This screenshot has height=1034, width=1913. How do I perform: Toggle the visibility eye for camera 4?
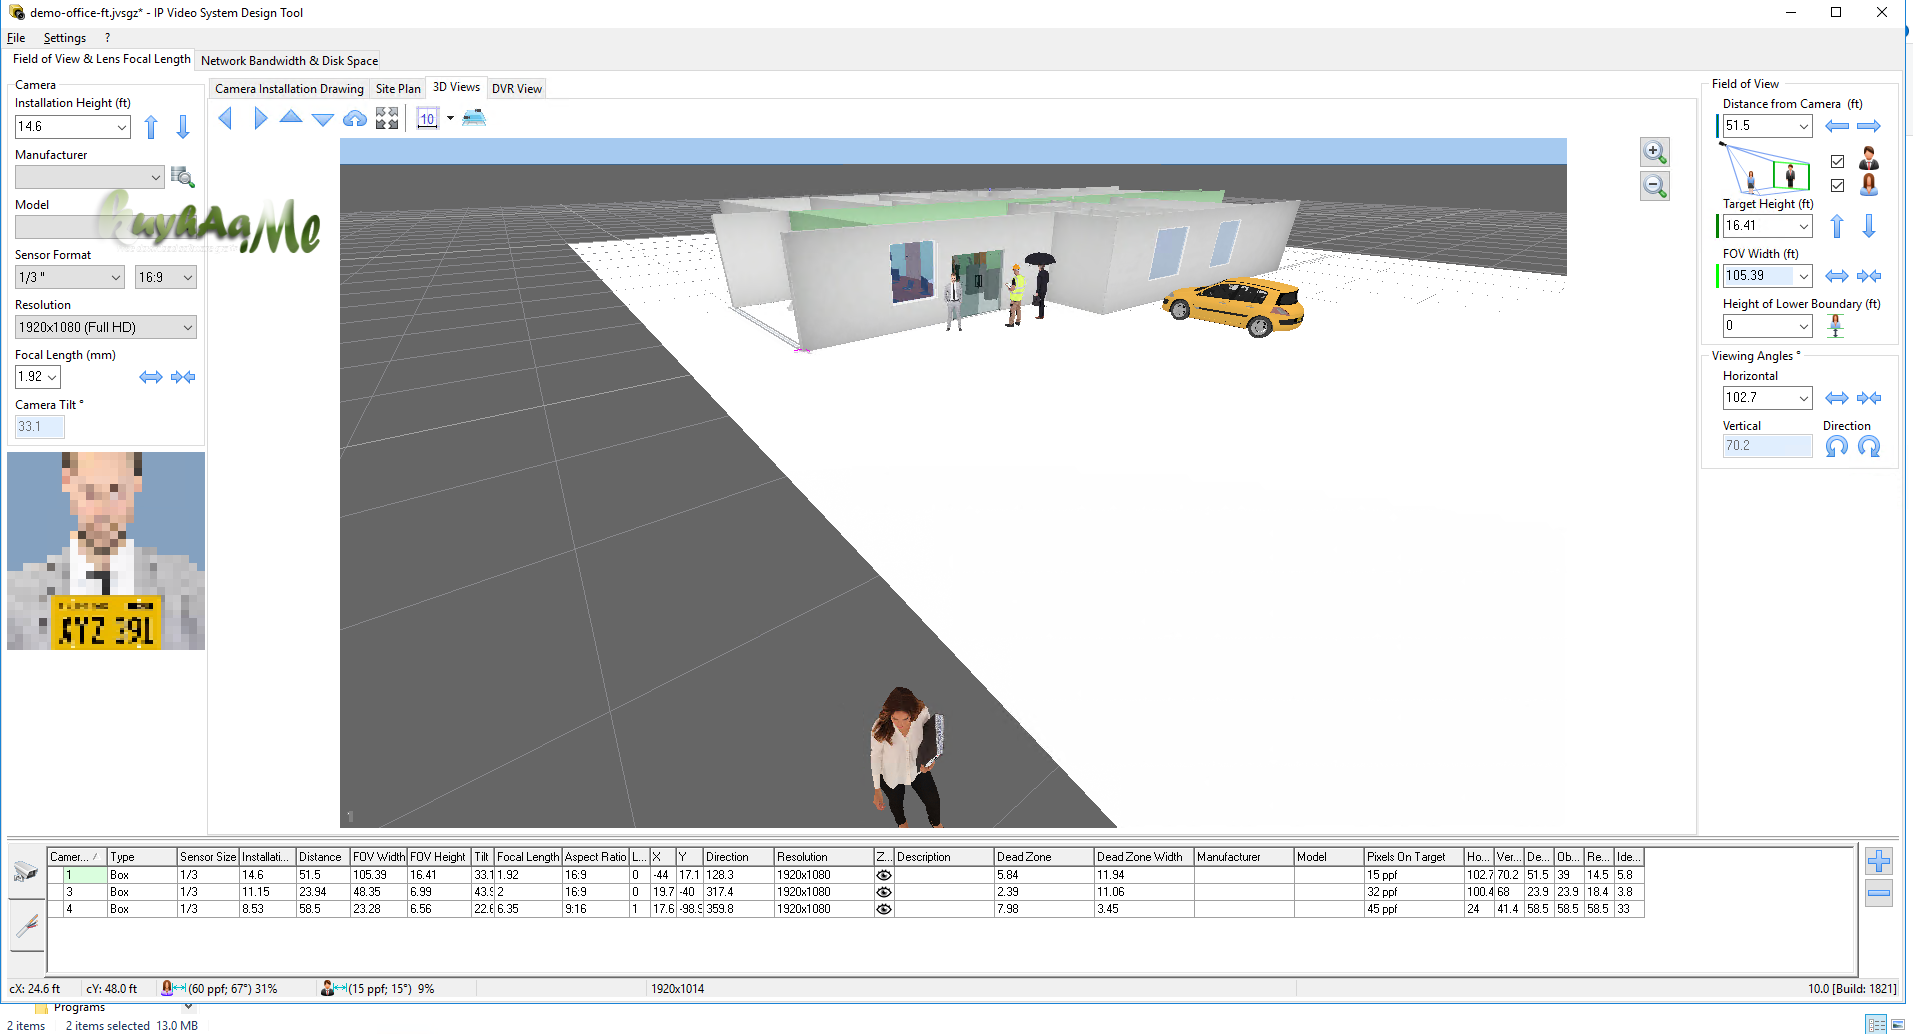click(x=884, y=909)
